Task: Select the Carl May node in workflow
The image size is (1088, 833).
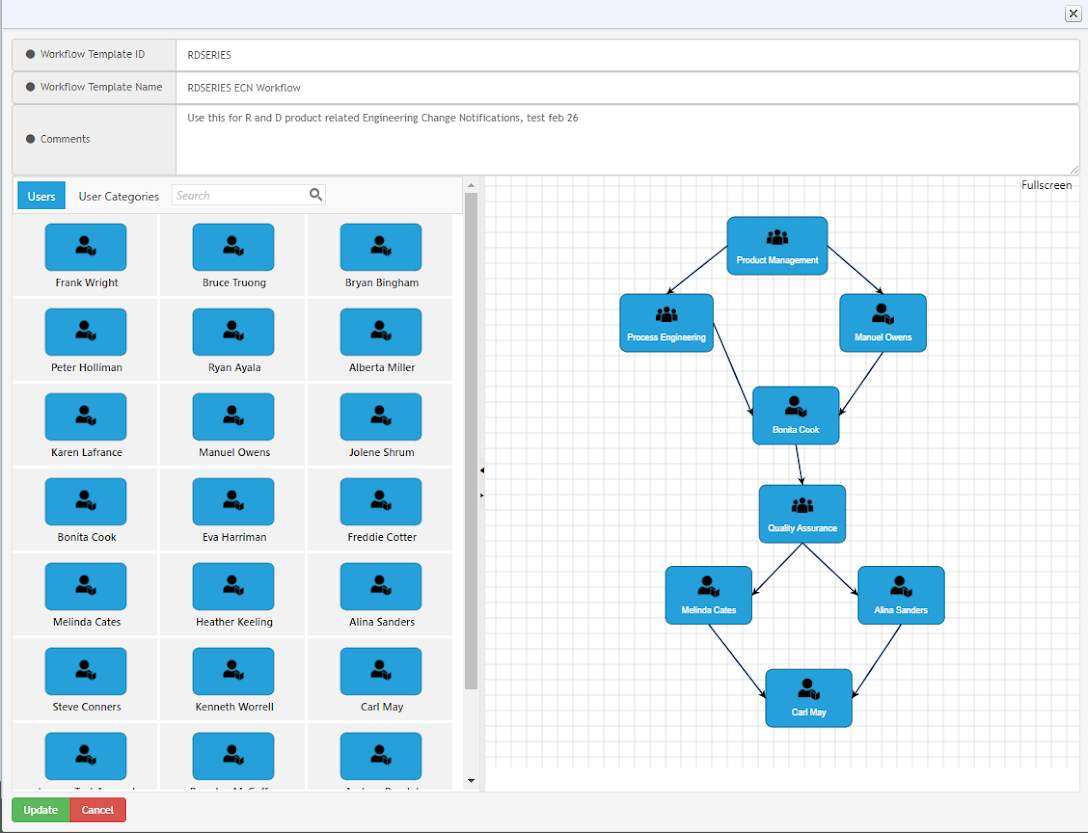Action: point(808,698)
